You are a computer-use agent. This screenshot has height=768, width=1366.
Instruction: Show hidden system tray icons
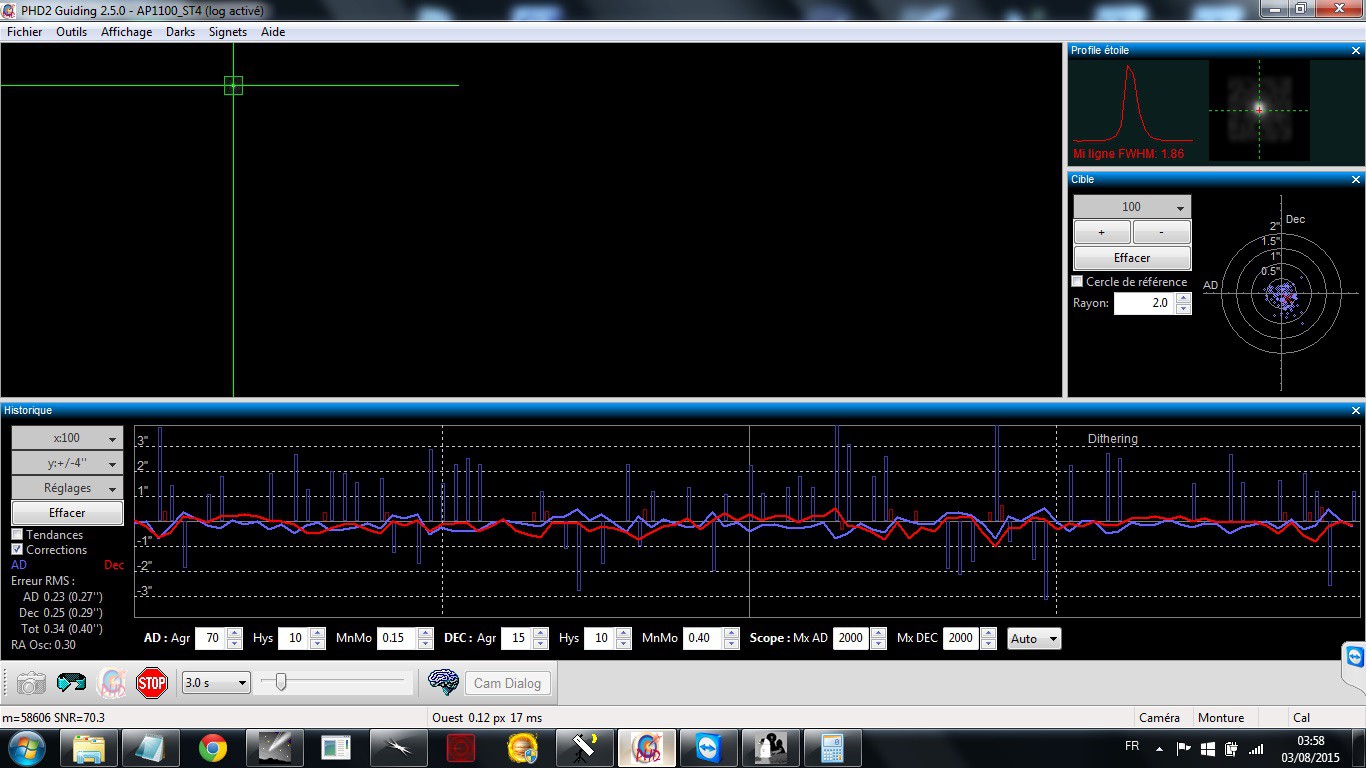tap(1160, 748)
